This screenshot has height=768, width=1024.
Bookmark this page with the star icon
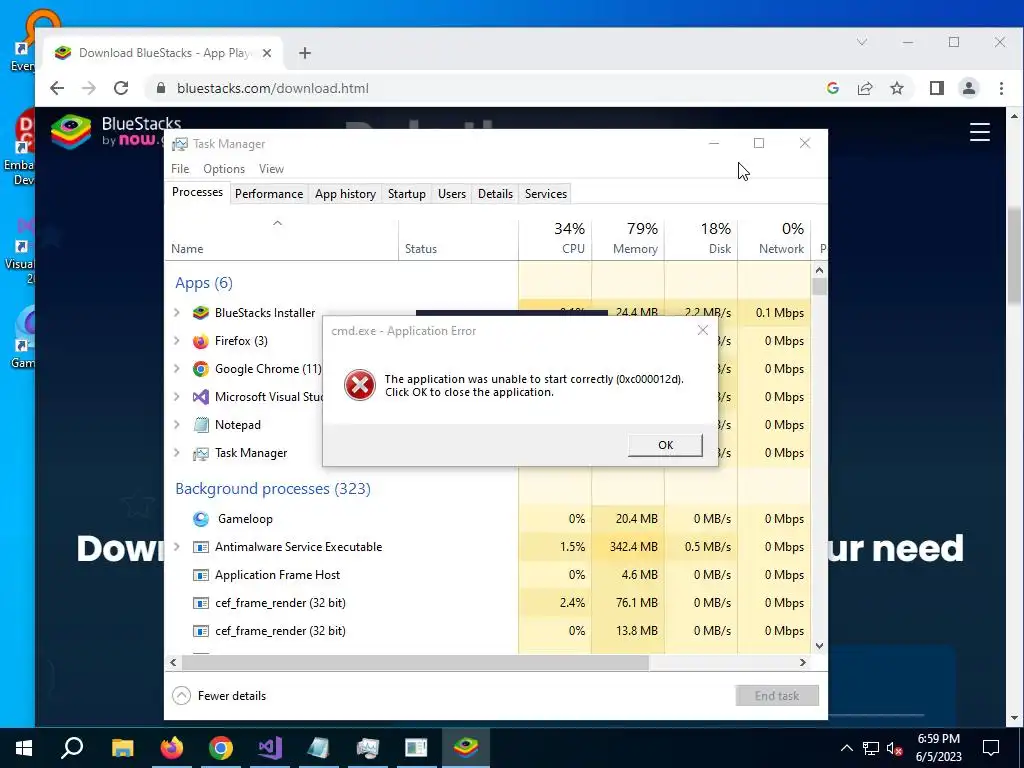pos(897,88)
